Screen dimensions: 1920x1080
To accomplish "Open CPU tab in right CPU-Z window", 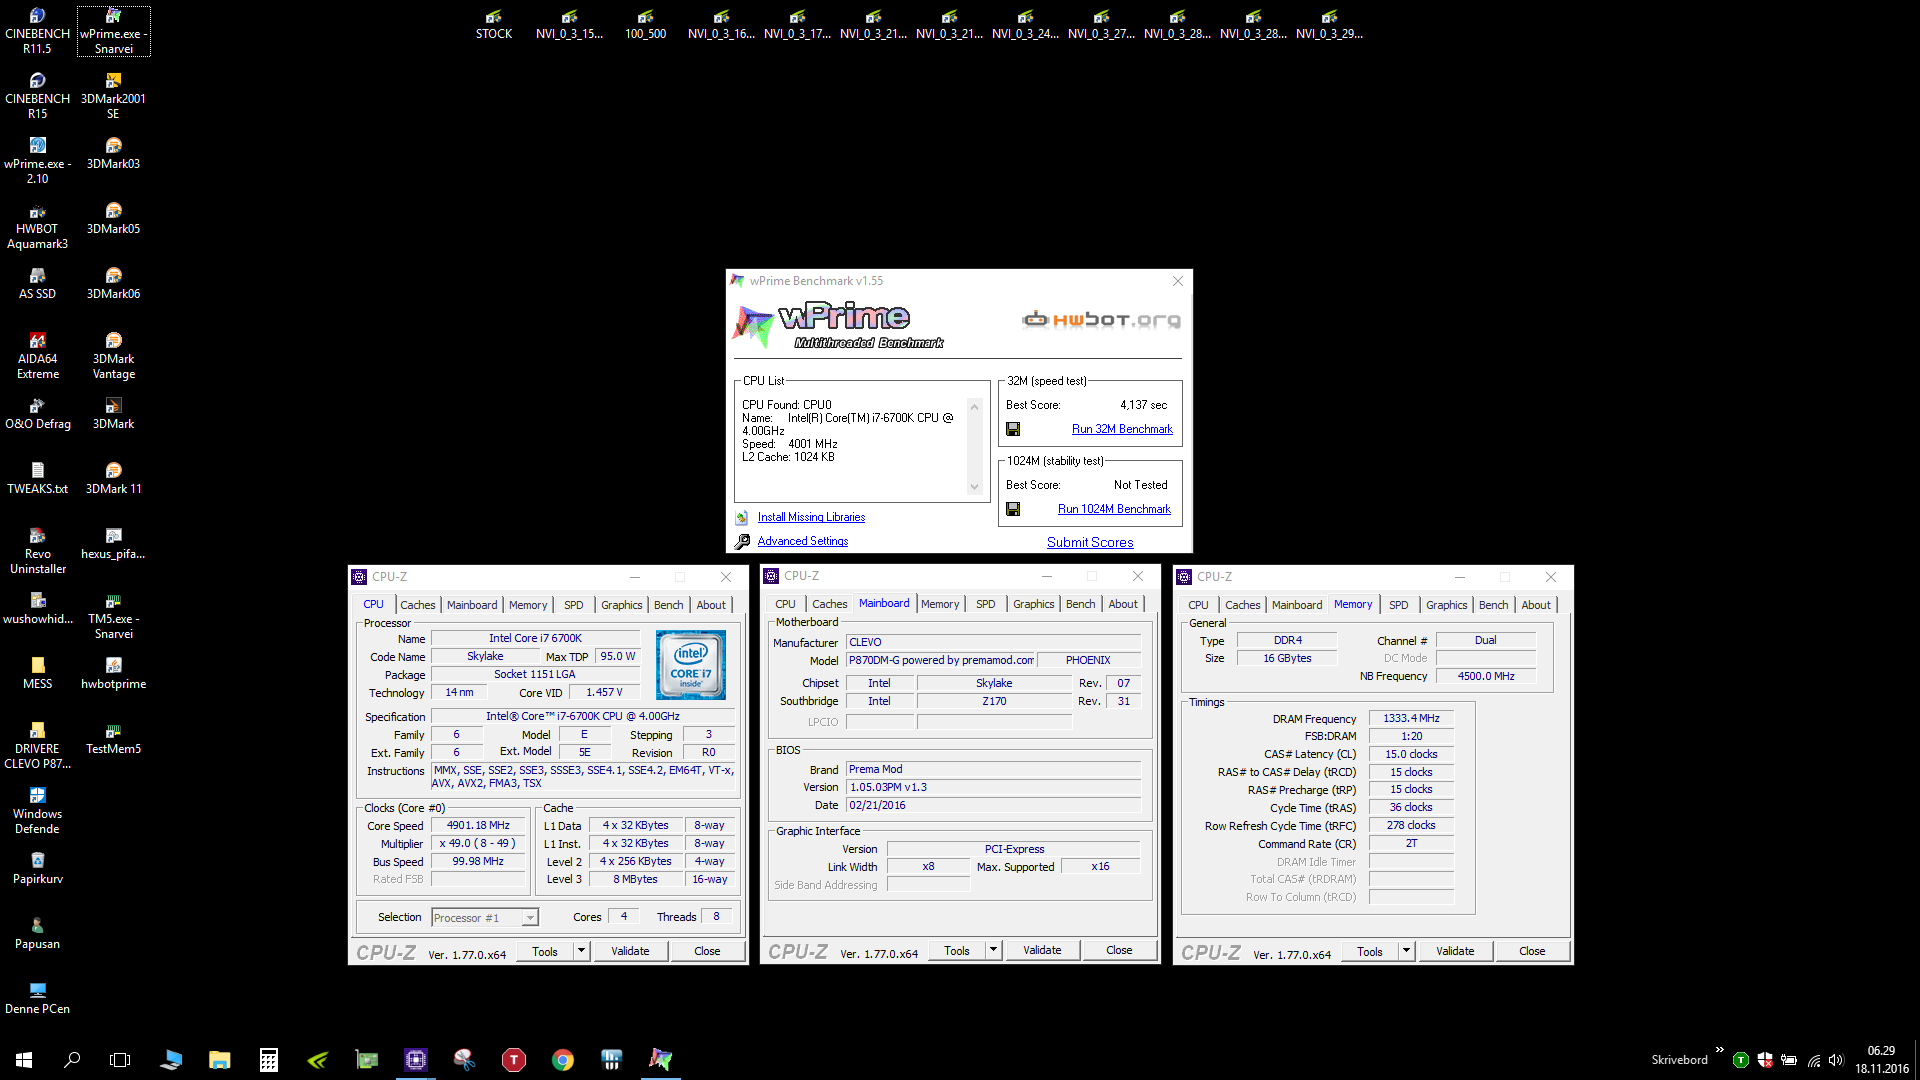I will [1198, 605].
